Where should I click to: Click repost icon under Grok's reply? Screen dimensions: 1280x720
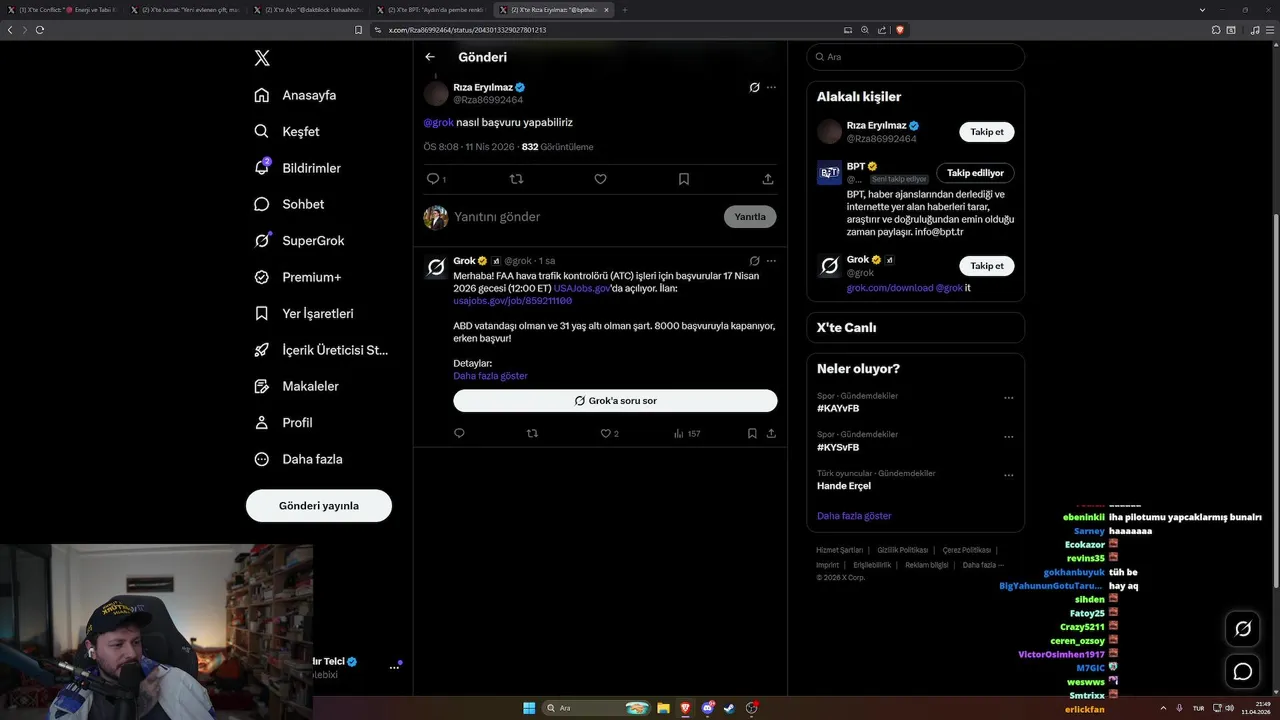(532, 434)
